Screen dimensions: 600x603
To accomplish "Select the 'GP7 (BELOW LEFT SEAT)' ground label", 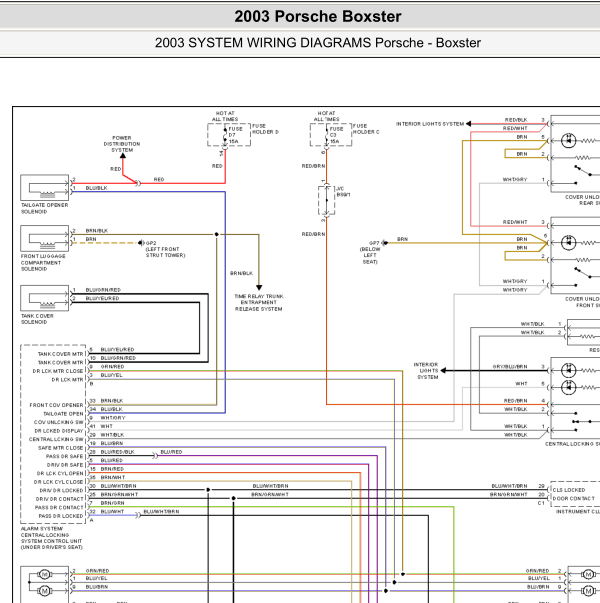I will (370, 252).
